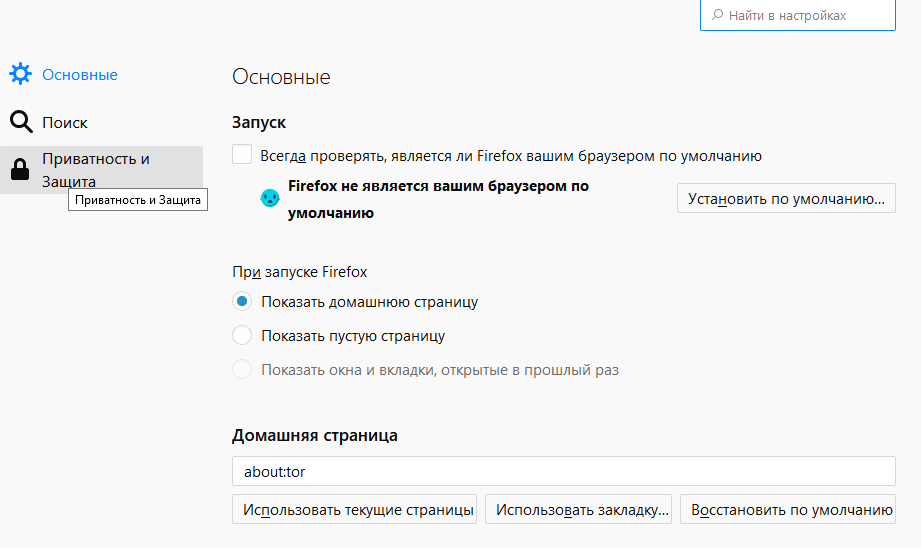The width and height of the screenshot is (921, 548).
Task: Click the magnifier icon for Поиск section
Action: tap(20, 123)
